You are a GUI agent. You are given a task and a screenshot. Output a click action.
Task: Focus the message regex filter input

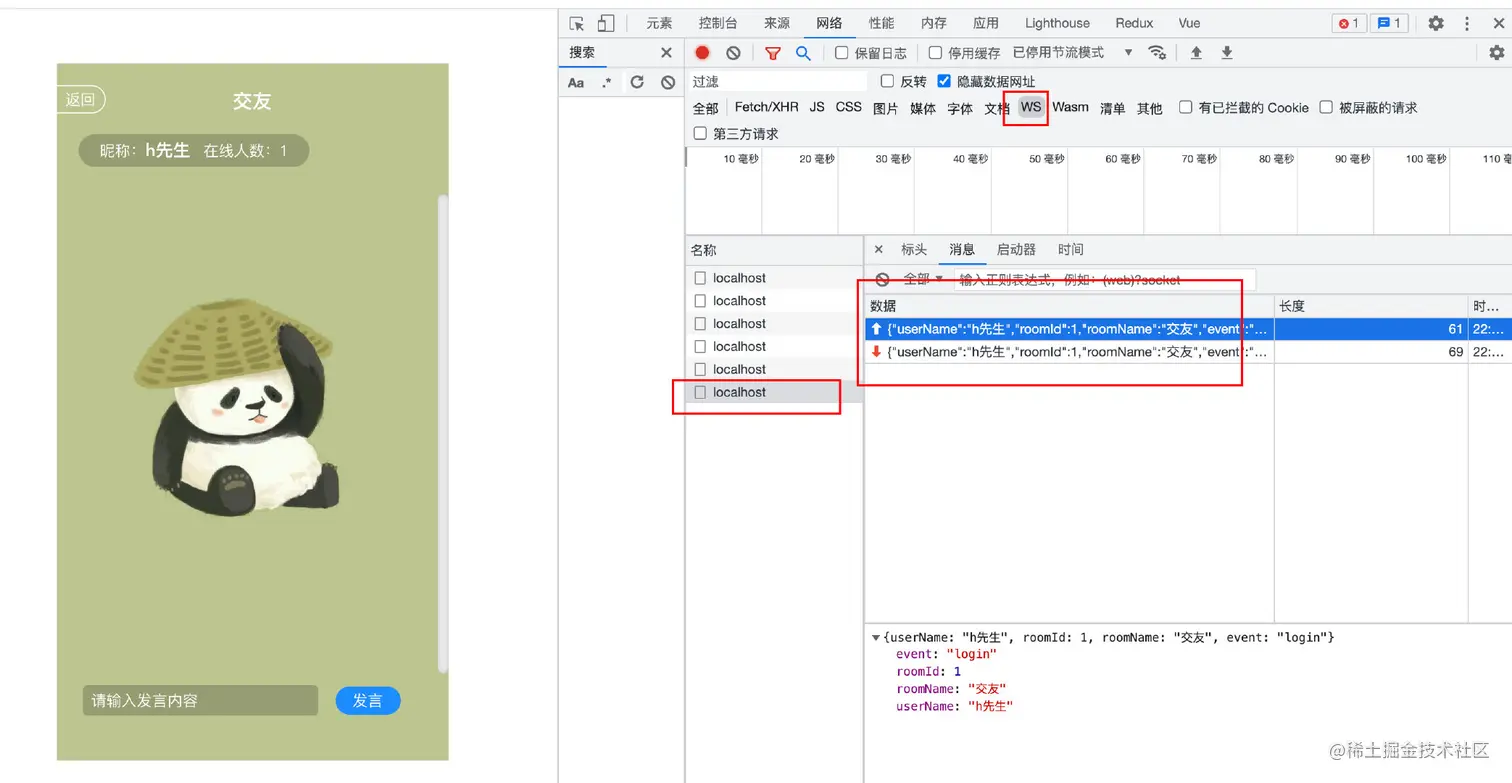click(x=1104, y=280)
